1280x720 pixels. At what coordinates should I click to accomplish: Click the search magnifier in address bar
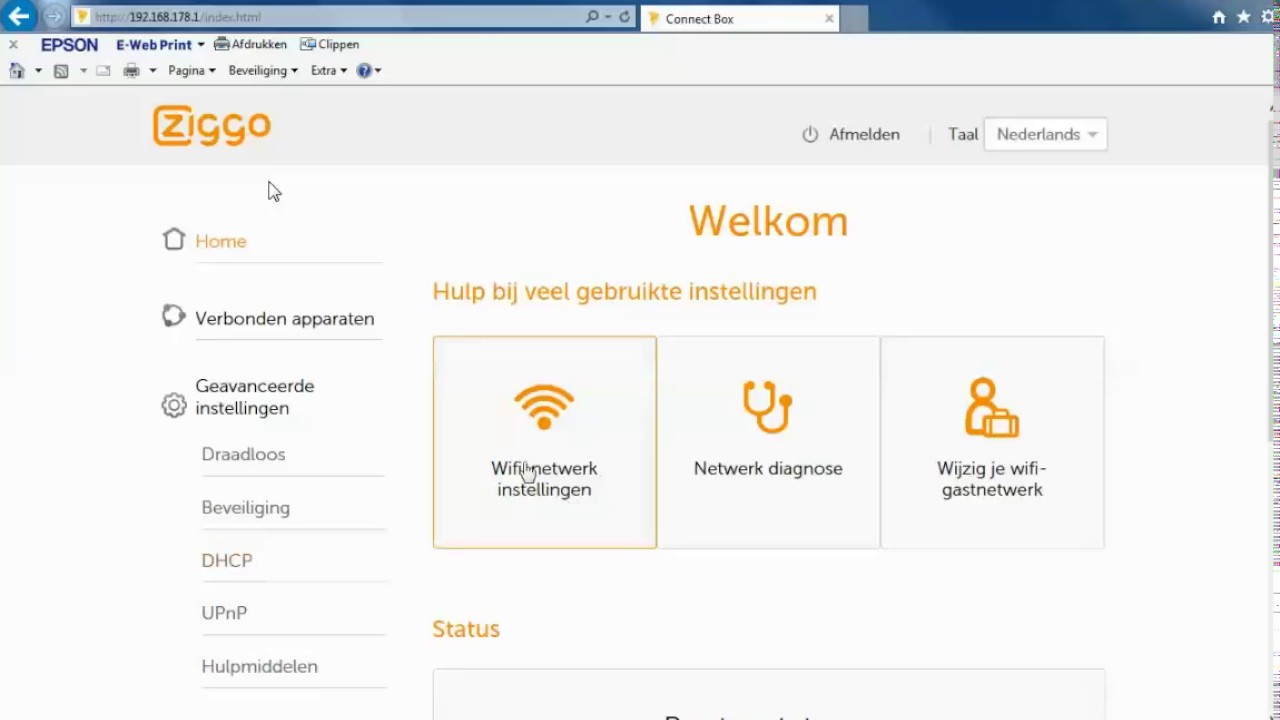592,17
